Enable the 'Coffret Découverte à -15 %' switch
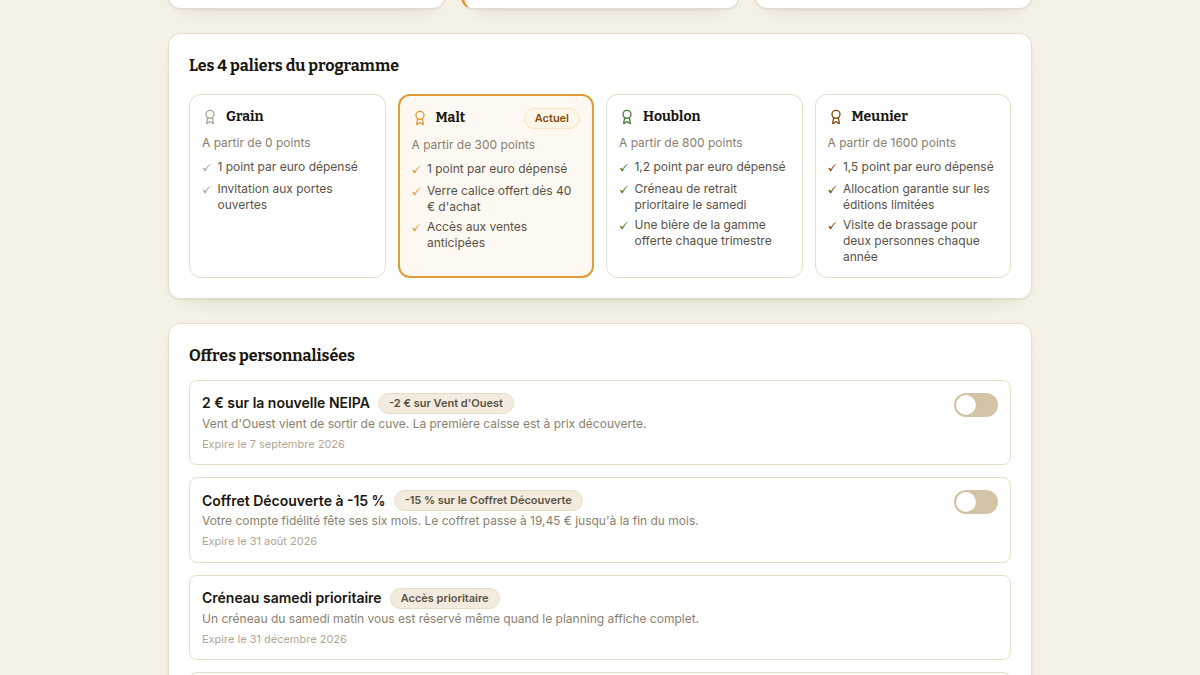This screenshot has height=675, width=1200. (976, 502)
